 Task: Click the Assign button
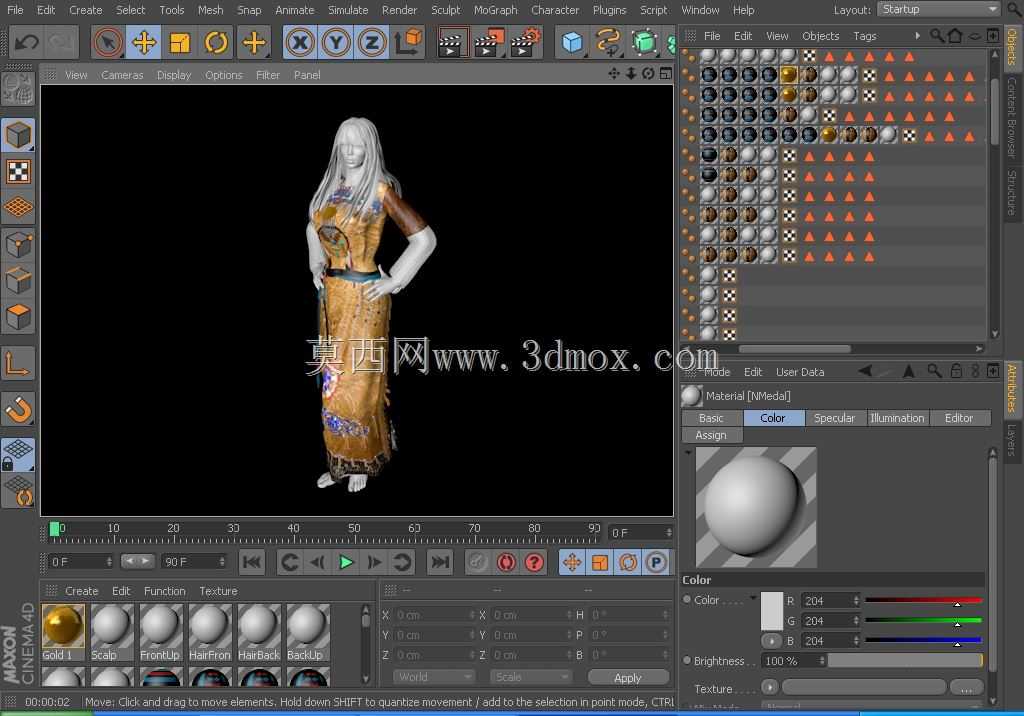click(x=711, y=435)
